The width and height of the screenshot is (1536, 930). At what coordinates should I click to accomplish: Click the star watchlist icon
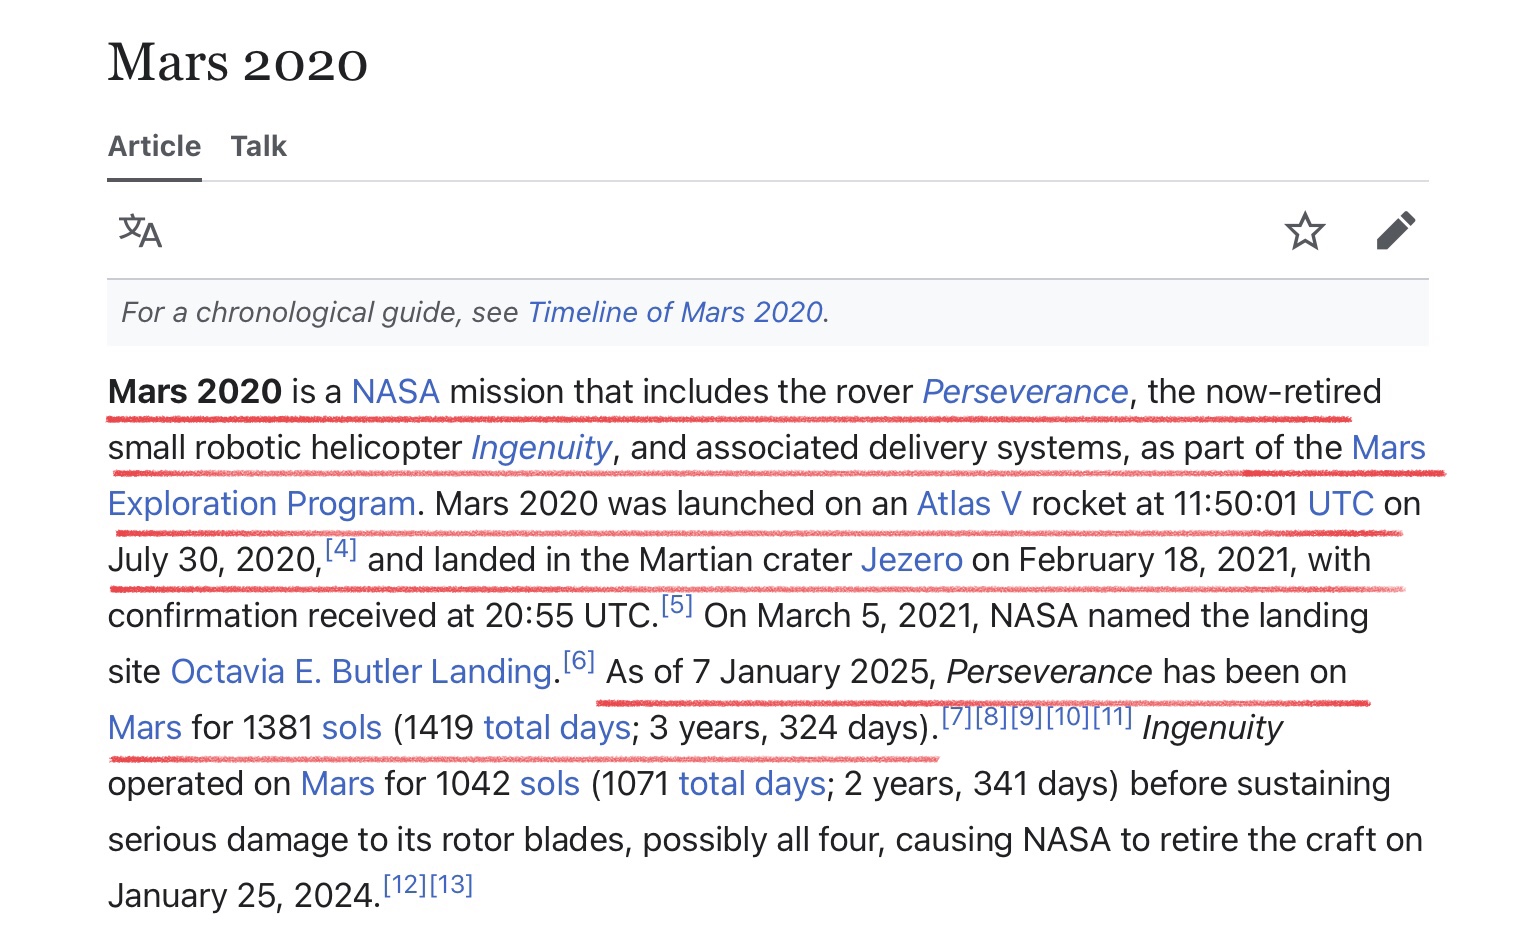[x=1304, y=231]
